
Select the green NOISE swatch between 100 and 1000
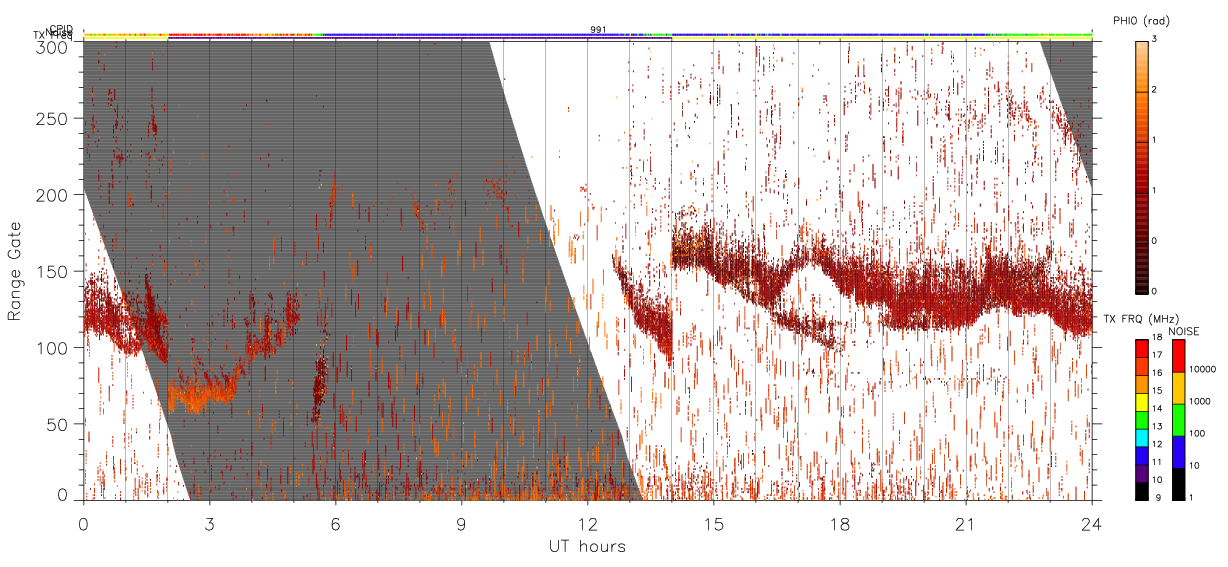(1178, 419)
